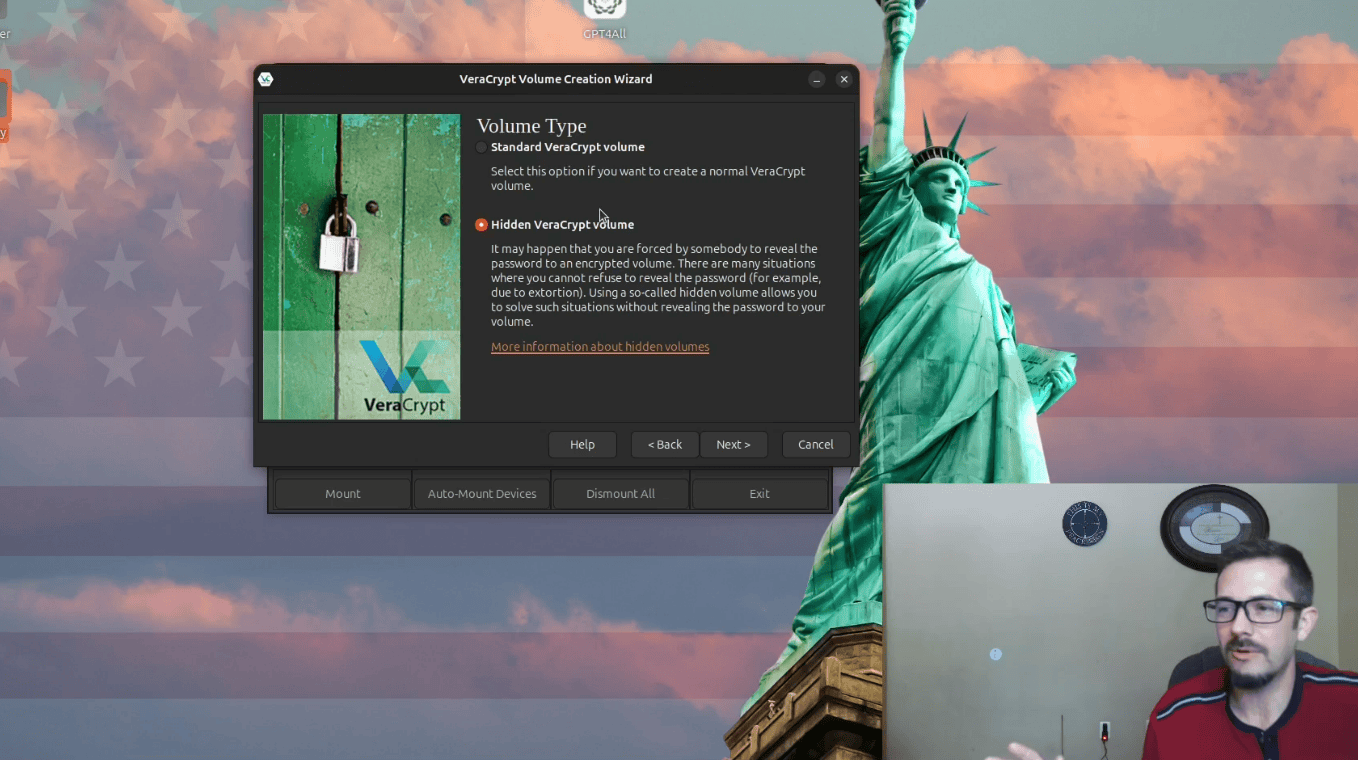Click Exit in VeraCrypt main window

(x=760, y=494)
